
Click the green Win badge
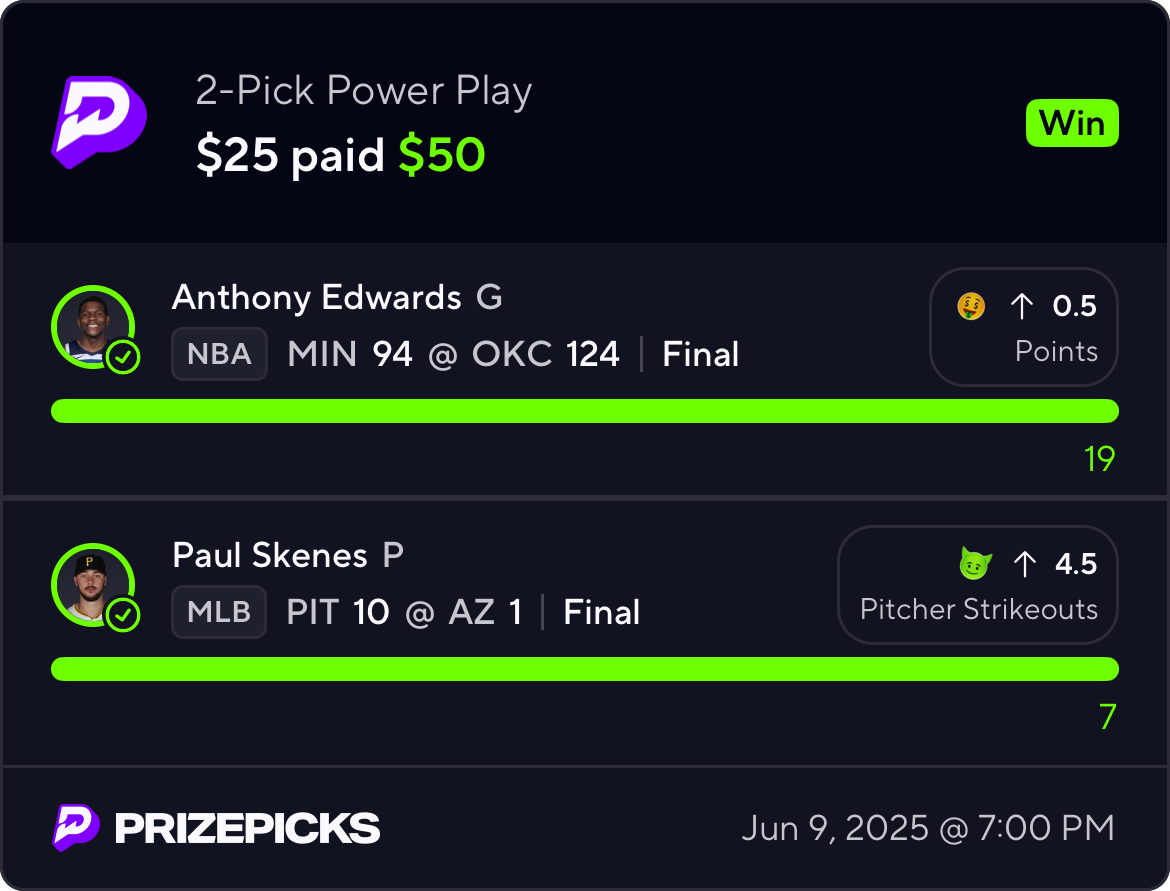[1072, 124]
